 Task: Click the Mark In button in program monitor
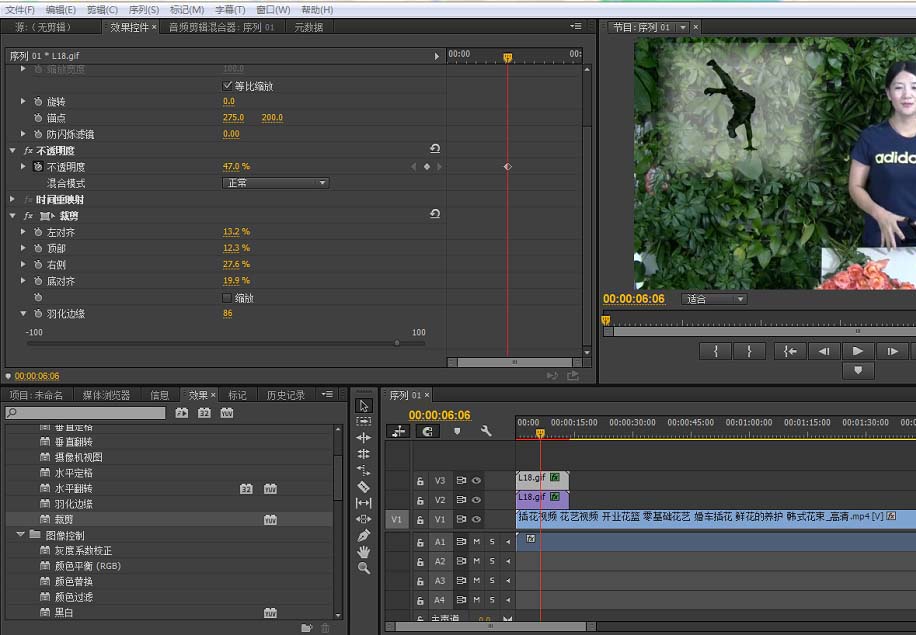click(716, 351)
